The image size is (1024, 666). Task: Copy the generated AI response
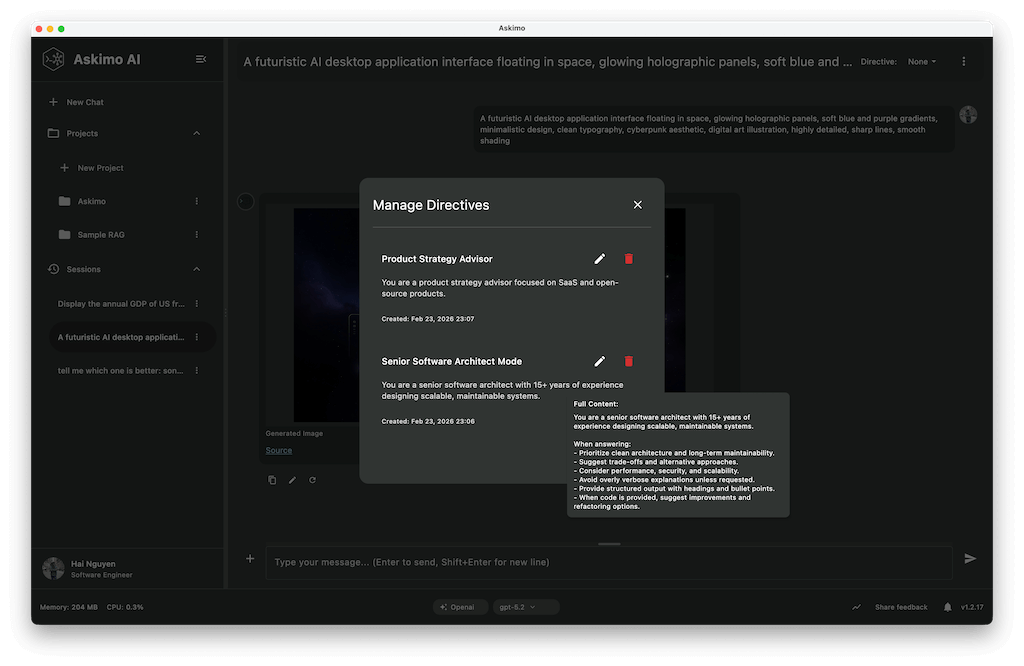[271, 480]
